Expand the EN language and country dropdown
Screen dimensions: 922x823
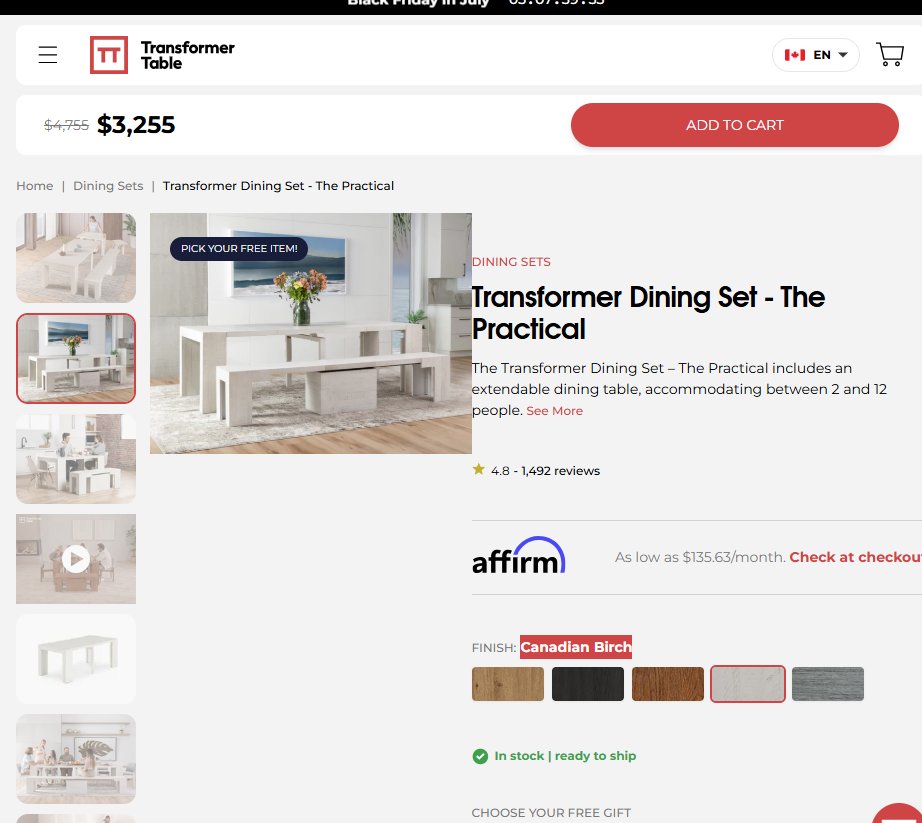816,55
